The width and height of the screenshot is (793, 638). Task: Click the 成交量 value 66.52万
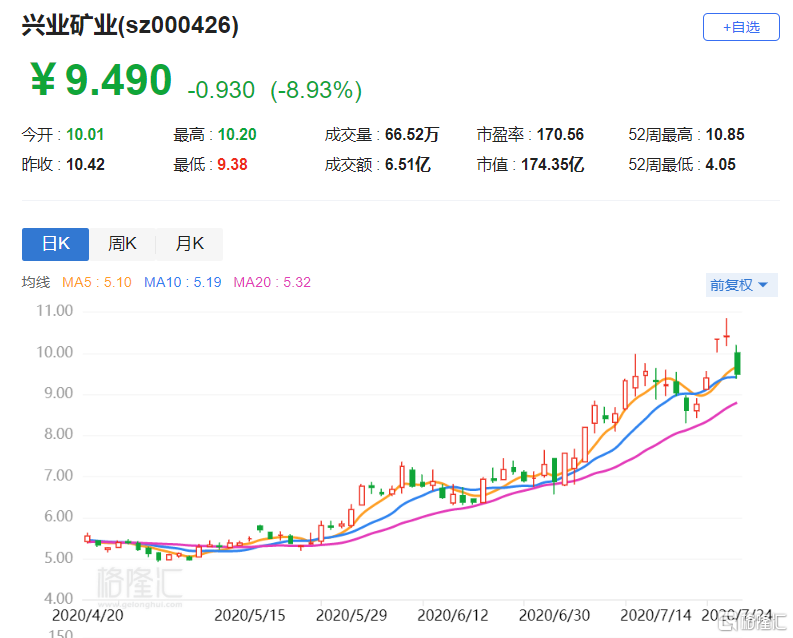(x=412, y=134)
